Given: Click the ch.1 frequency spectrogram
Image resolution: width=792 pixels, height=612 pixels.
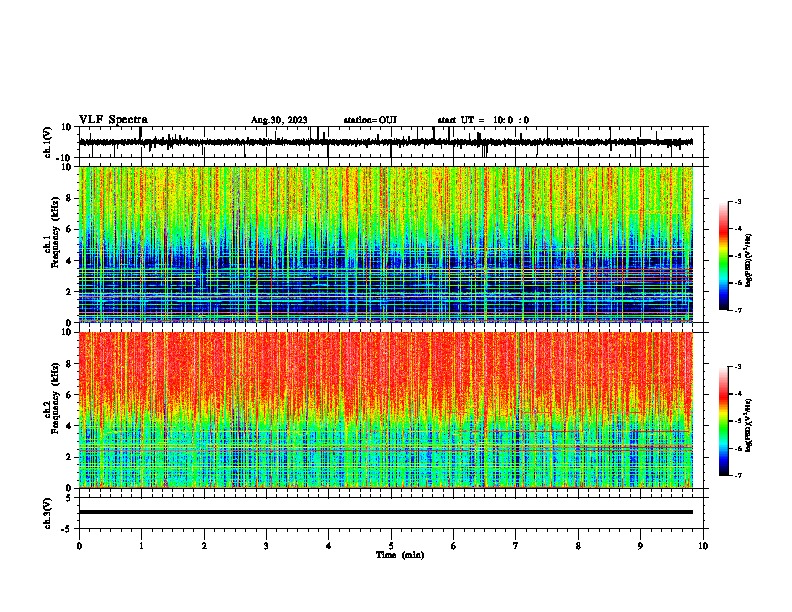Looking at the screenshot, I should coord(386,244).
